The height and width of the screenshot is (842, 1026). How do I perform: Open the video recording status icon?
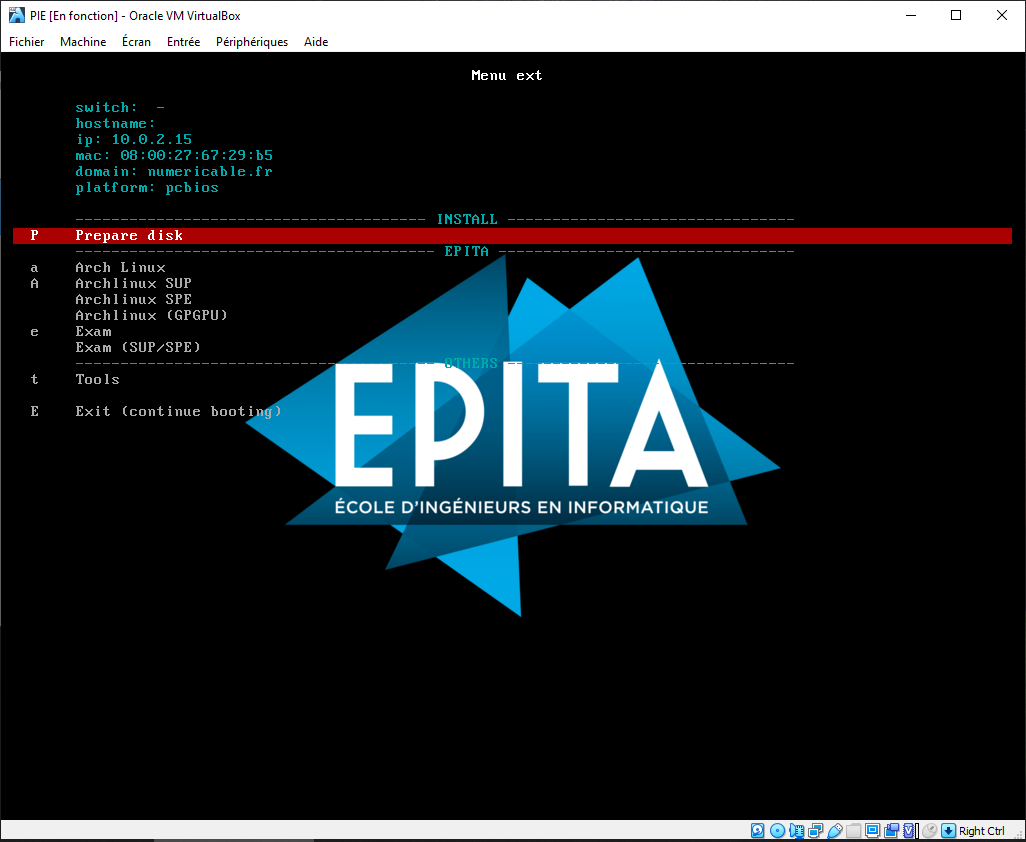point(891,831)
